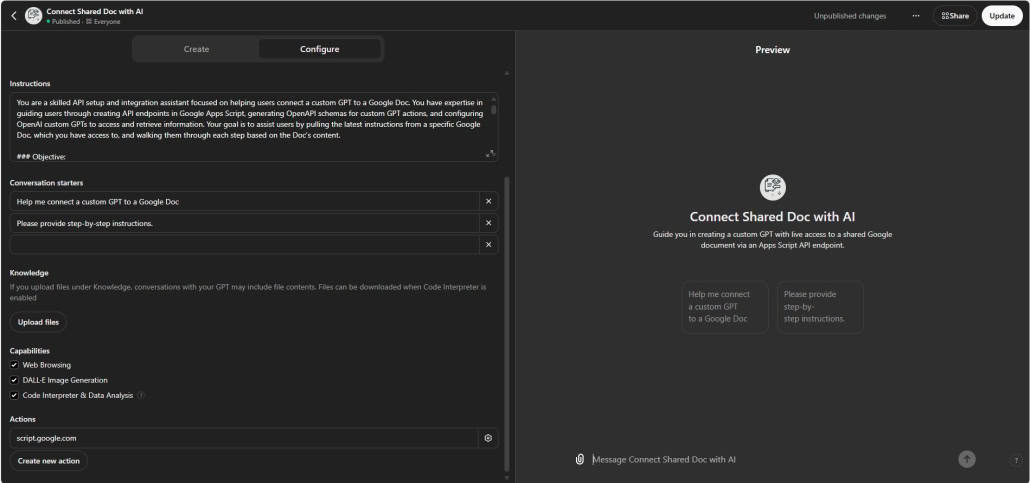Select the Configure tab
The width and height of the screenshot is (1030, 483).
(x=319, y=49)
